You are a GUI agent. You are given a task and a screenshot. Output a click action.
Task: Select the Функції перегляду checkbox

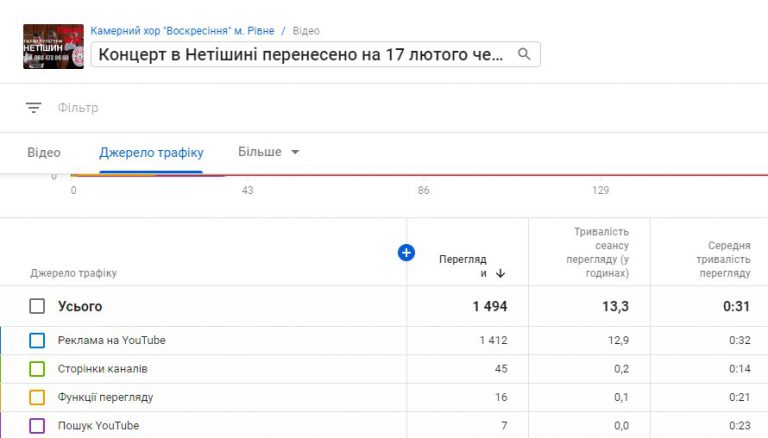[37, 397]
